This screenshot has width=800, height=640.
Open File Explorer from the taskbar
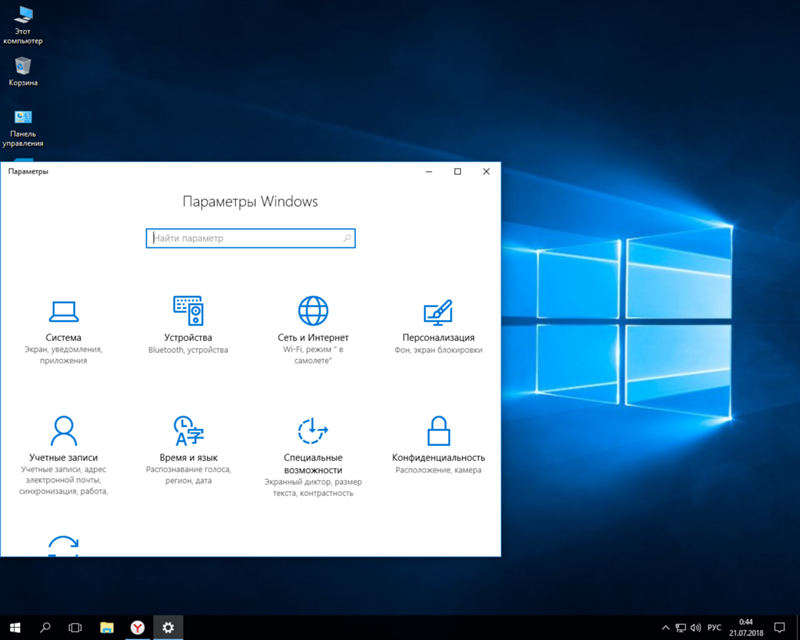point(107,628)
